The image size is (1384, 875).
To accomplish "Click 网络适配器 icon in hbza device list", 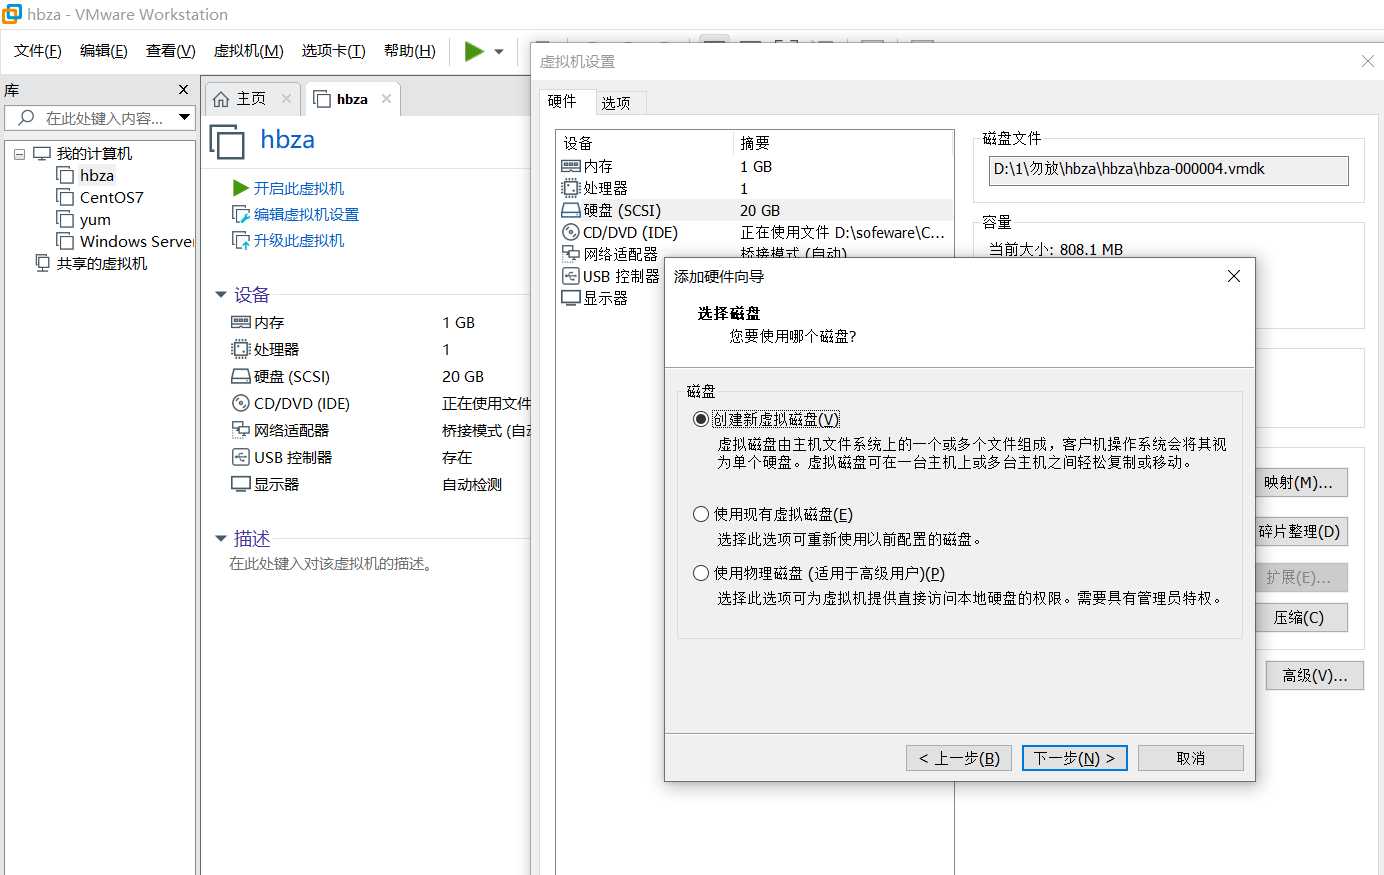I will [x=240, y=430].
